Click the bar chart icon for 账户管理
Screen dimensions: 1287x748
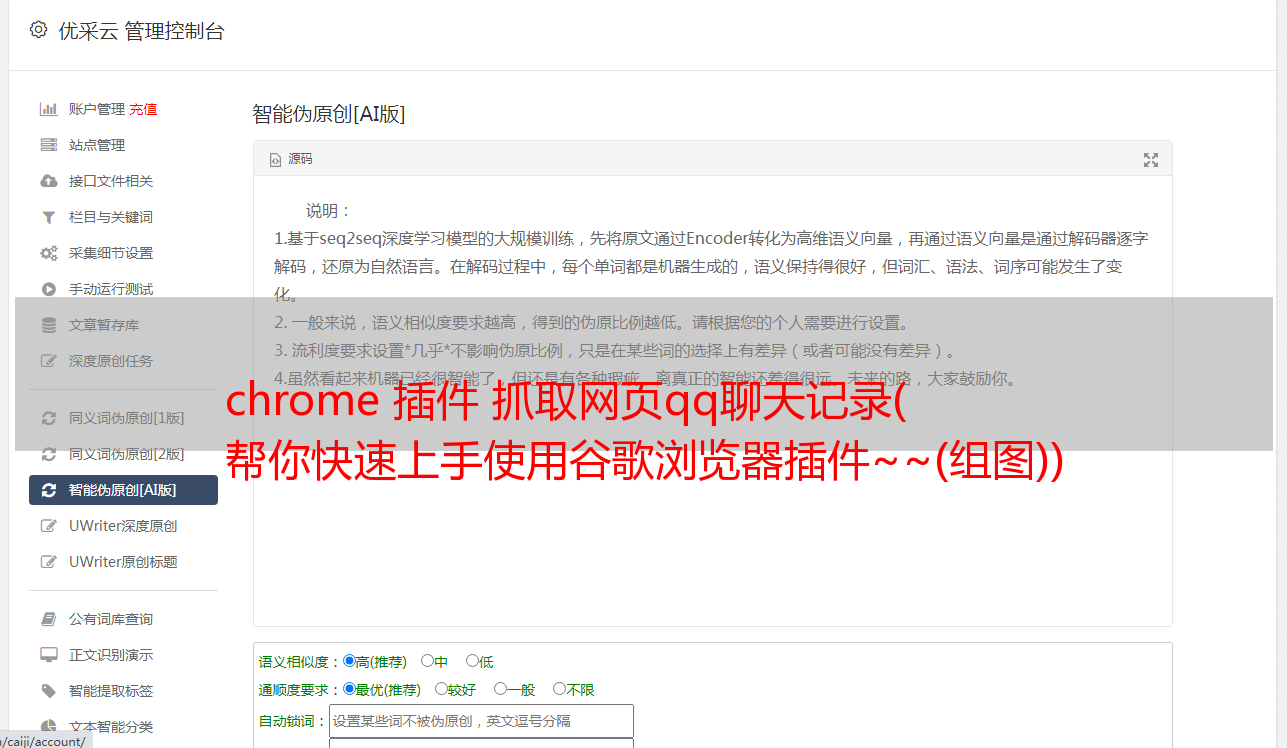pyautogui.click(x=48, y=109)
